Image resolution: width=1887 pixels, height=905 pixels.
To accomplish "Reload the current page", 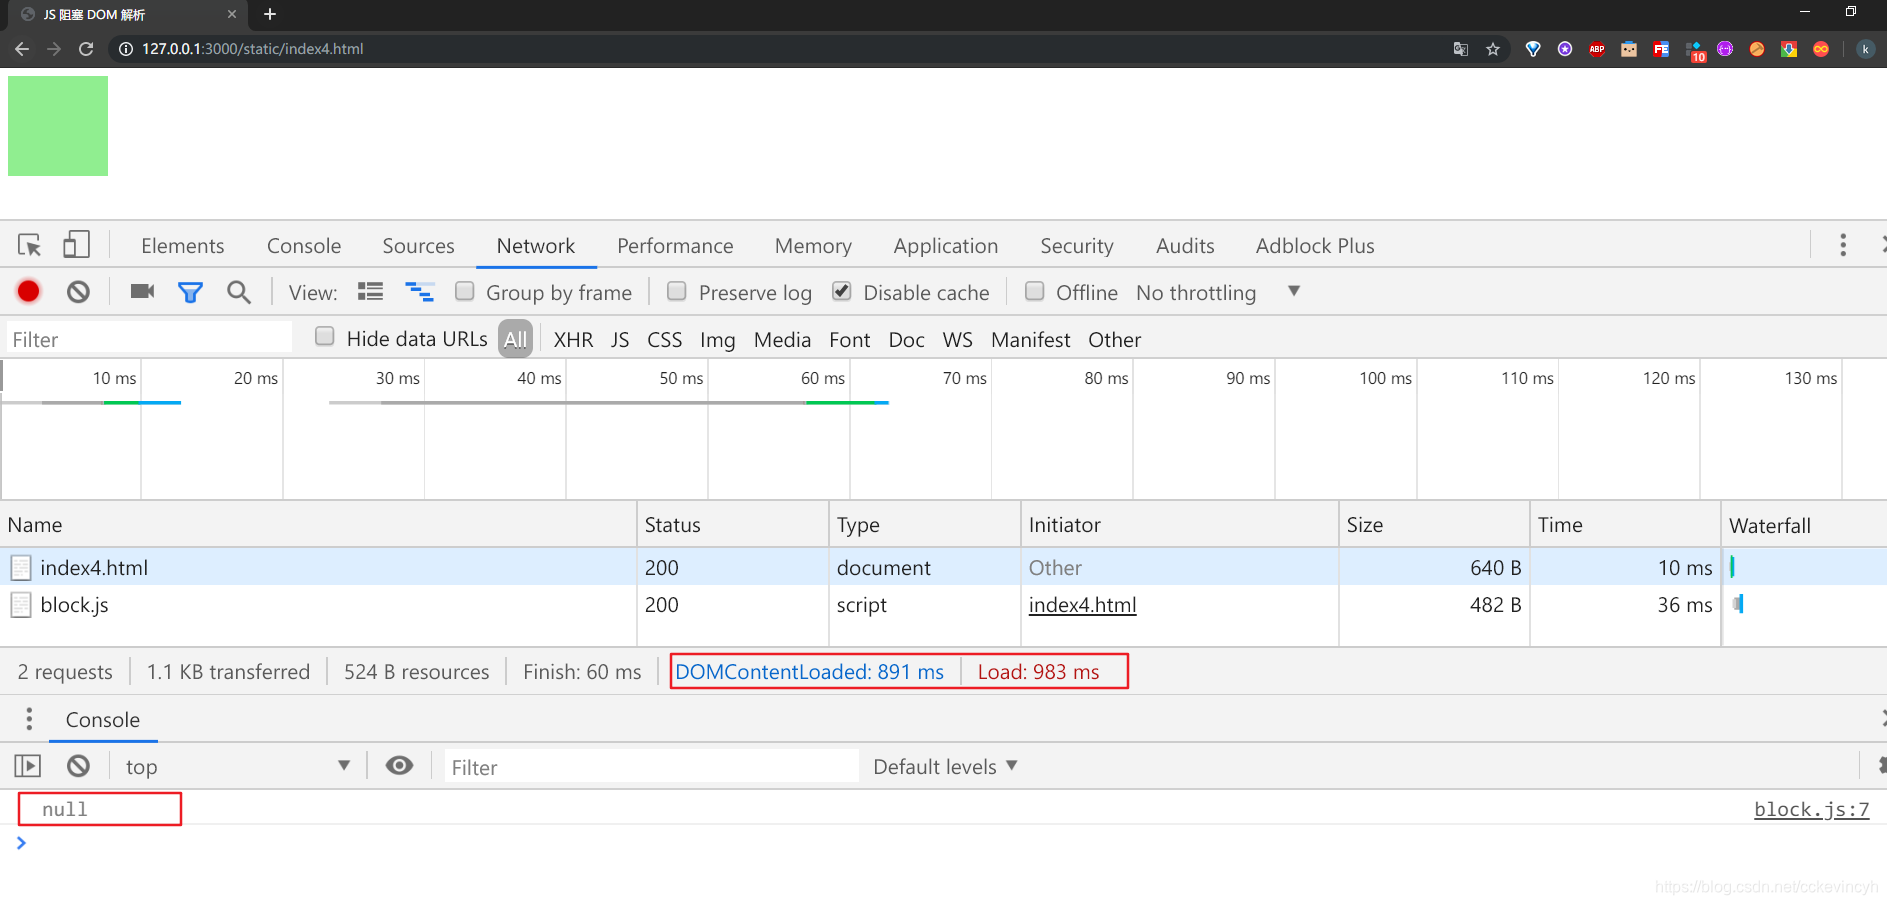I will (86, 48).
